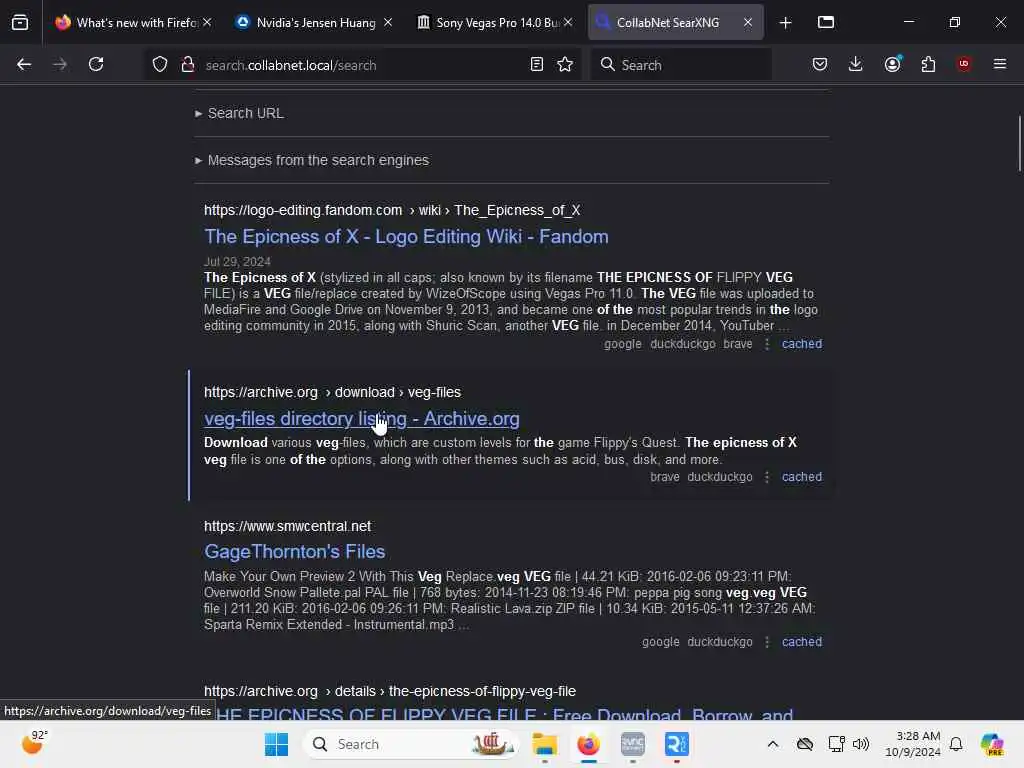Switch to What's new with Firefox tab
The height and width of the screenshot is (768, 1024).
click(134, 22)
